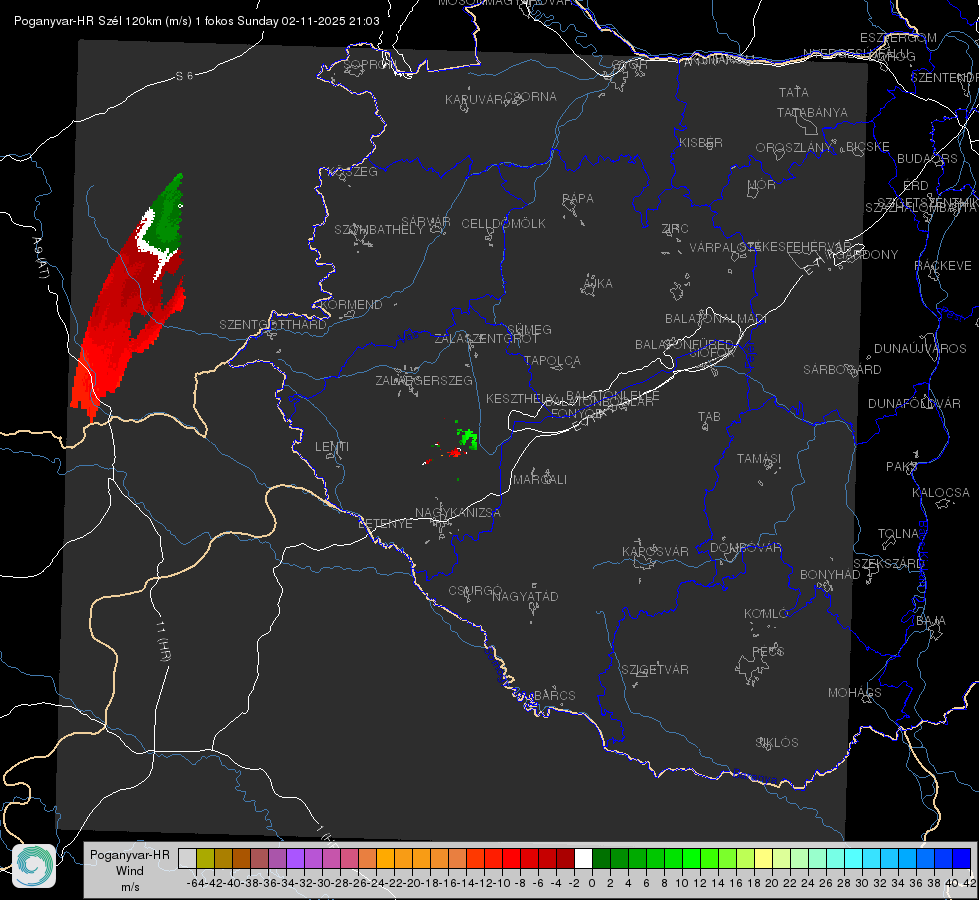Screen dimensions: 979x900
Task: Click the BALATONALMÁDI label
Action: click(716, 319)
